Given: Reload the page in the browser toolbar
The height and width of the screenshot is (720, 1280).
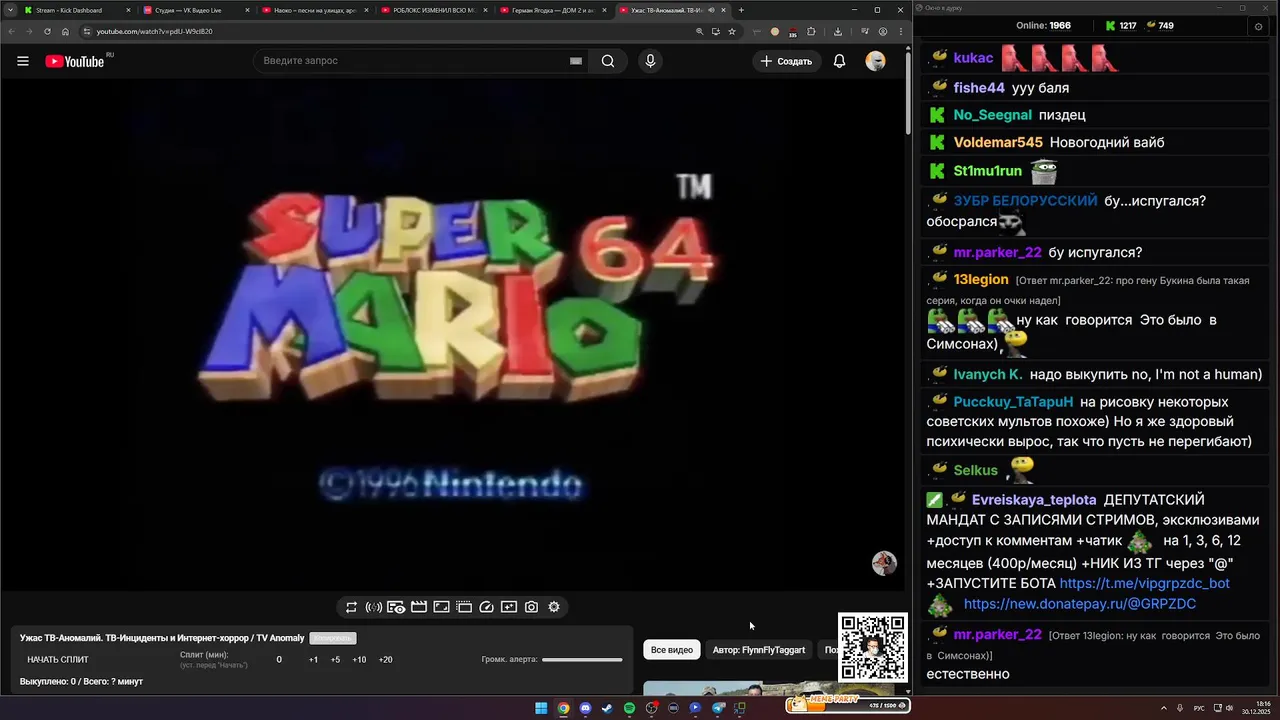Looking at the screenshot, I should coord(47,31).
